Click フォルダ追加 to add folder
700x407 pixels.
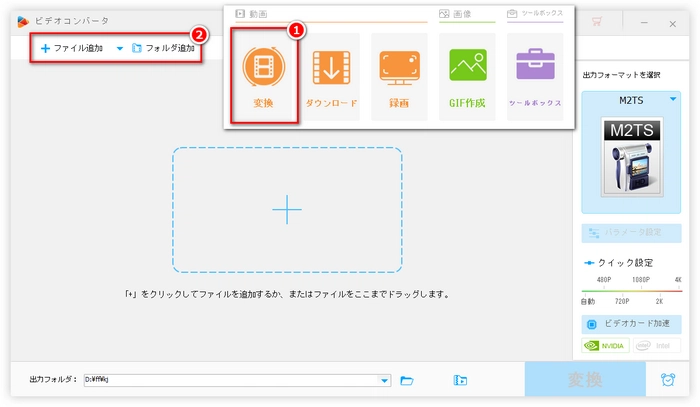163,48
